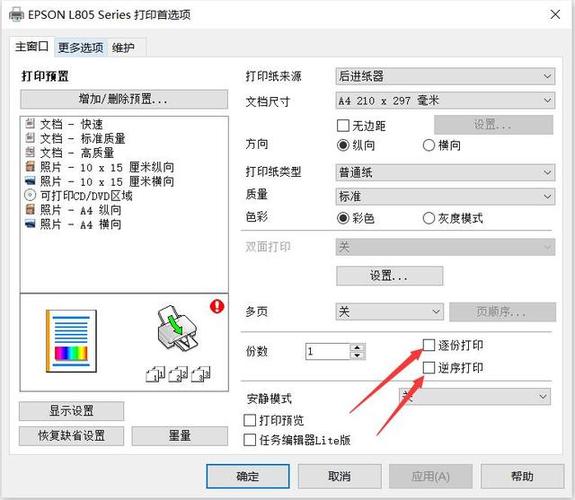Click the third page-order icon labeled 3
Viewport: 575px width, 500px height.
coord(201,374)
